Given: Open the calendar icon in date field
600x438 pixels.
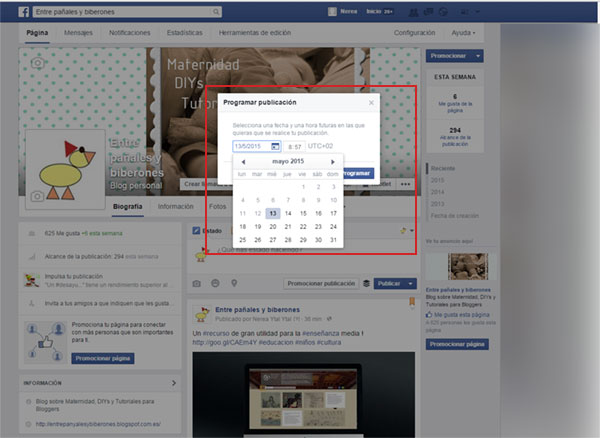Looking at the screenshot, I should [275, 146].
